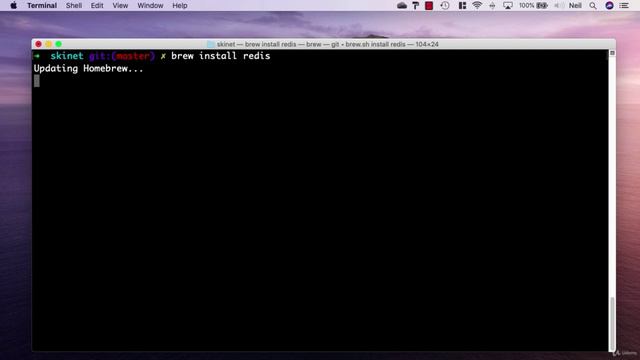
Task: Open the volume control in menu bar
Action: point(558,5)
